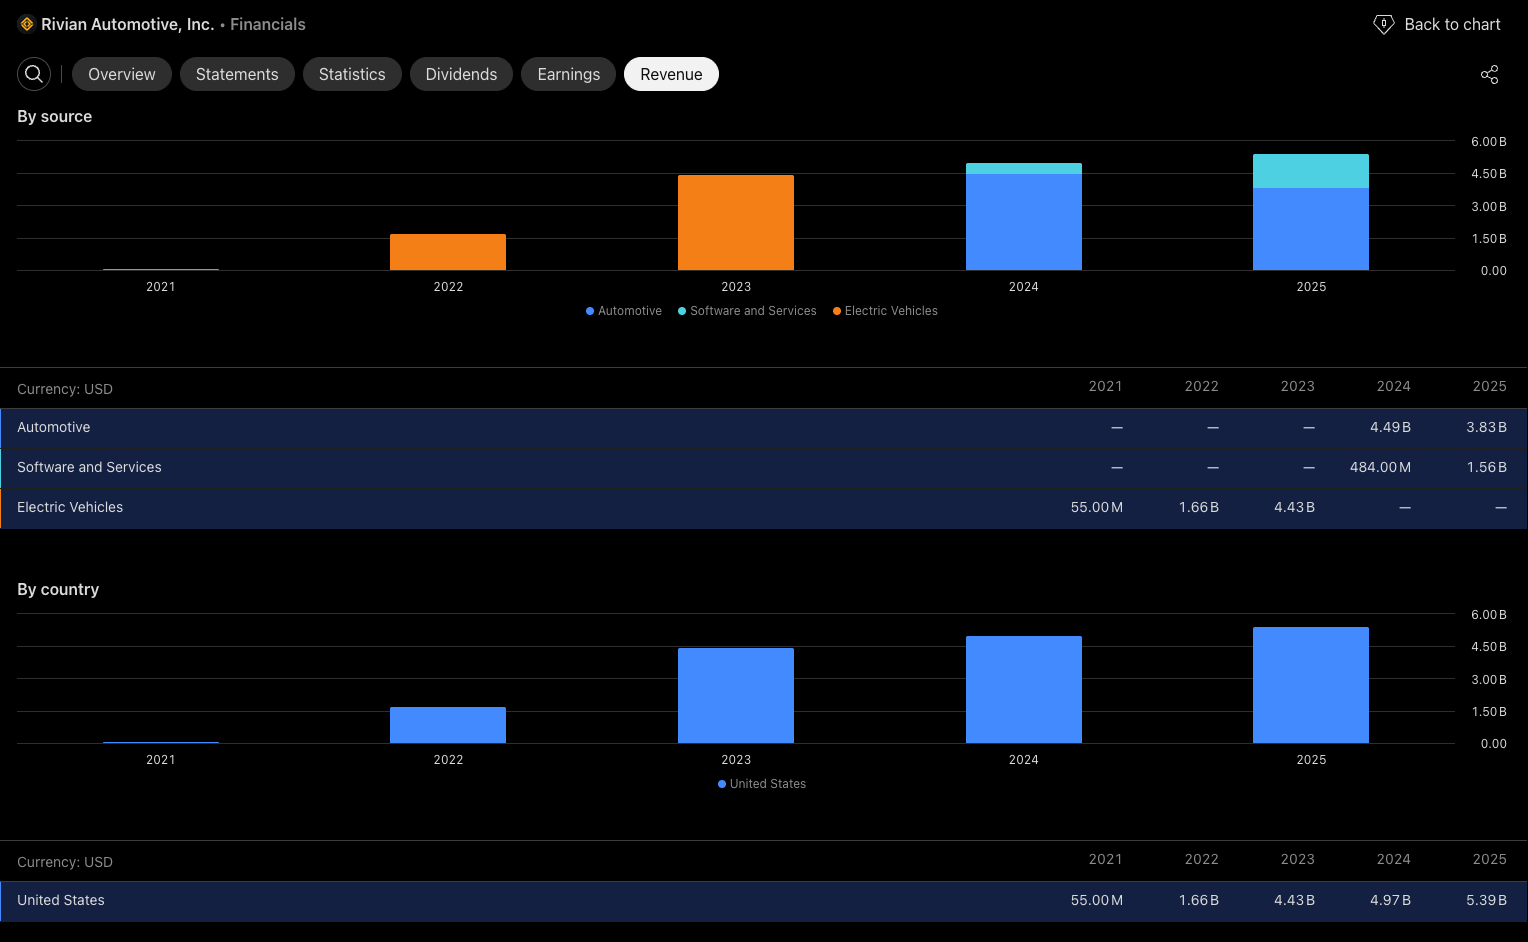Image resolution: width=1528 pixels, height=942 pixels.
Task: Go to the Dividends tab
Action: [461, 74]
